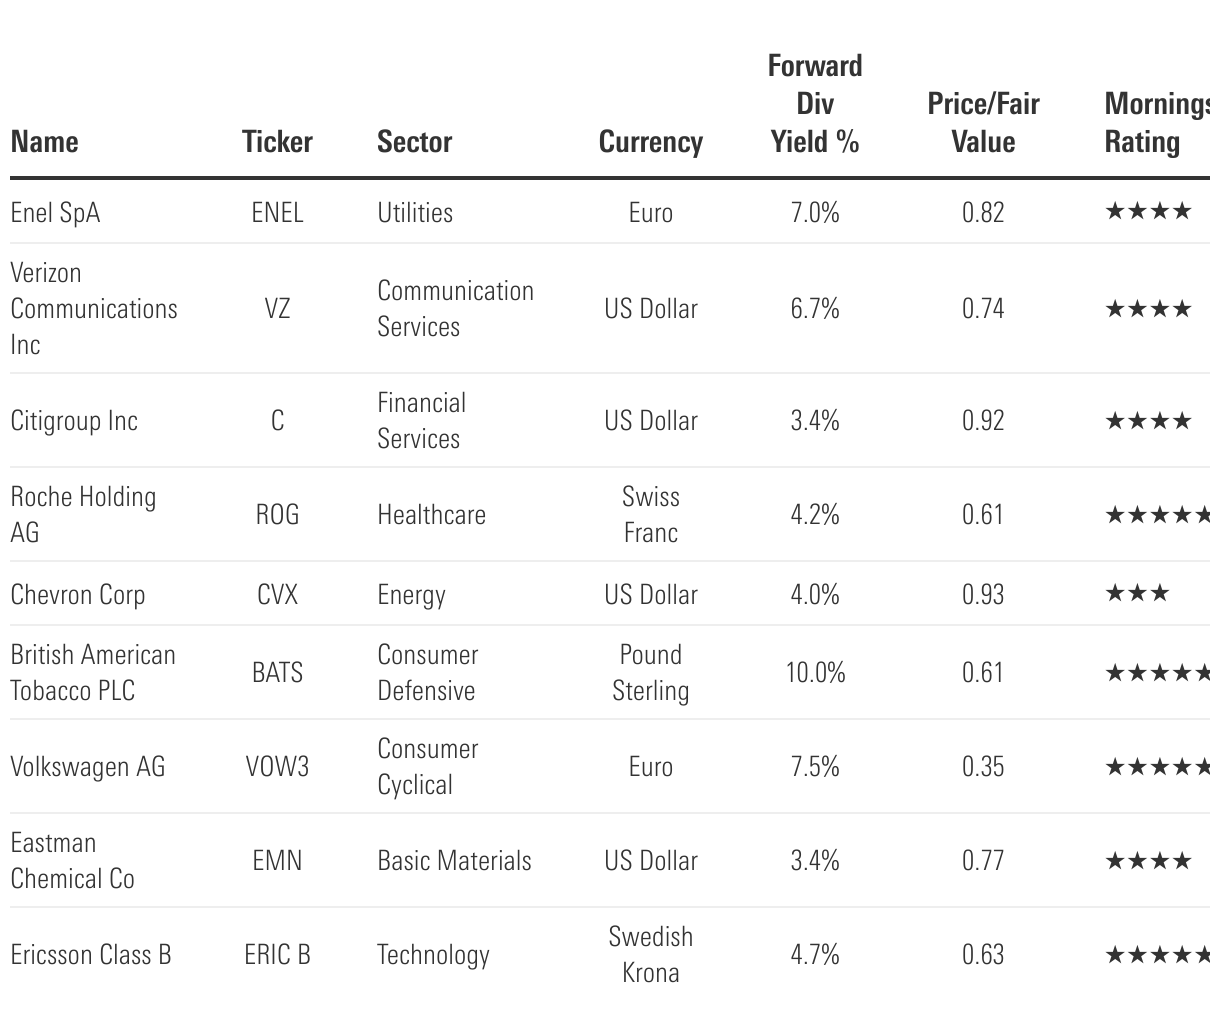Image resolution: width=1220 pixels, height=1010 pixels.
Task: Open the Ericsson Class B entry
Action: point(91,955)
